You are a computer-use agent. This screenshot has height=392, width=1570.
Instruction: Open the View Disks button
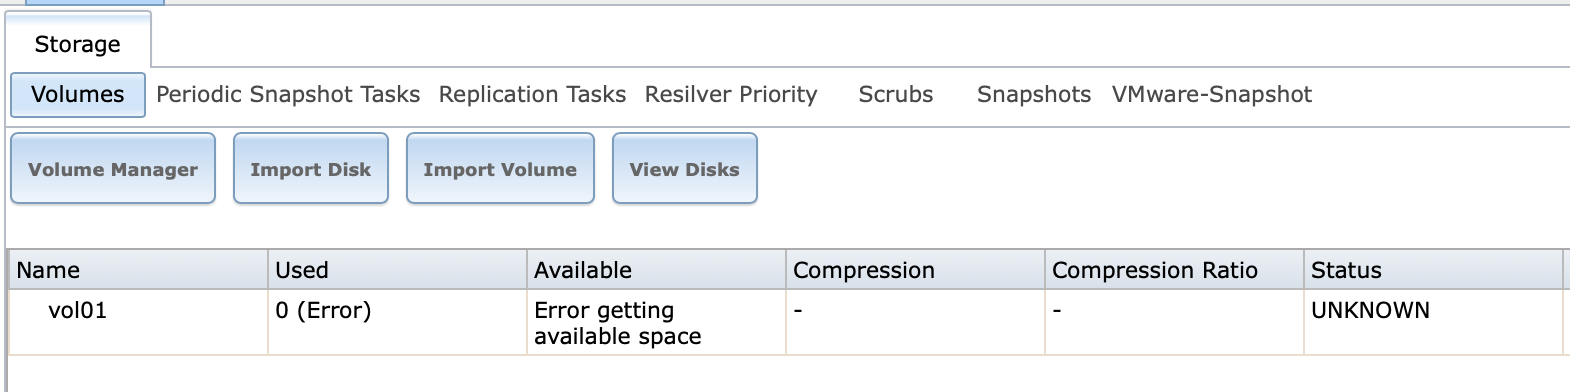click(685, 169)
